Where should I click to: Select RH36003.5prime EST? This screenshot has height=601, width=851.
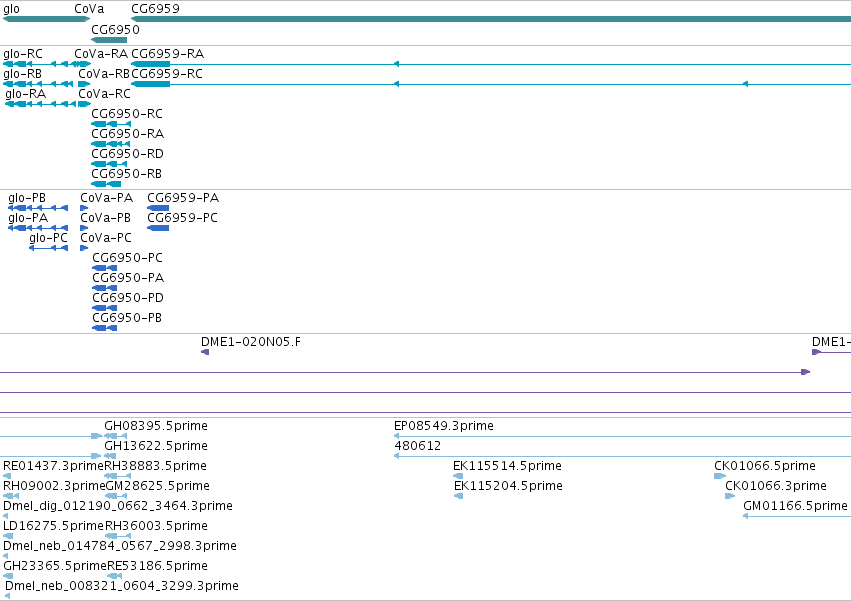point(118,536)
